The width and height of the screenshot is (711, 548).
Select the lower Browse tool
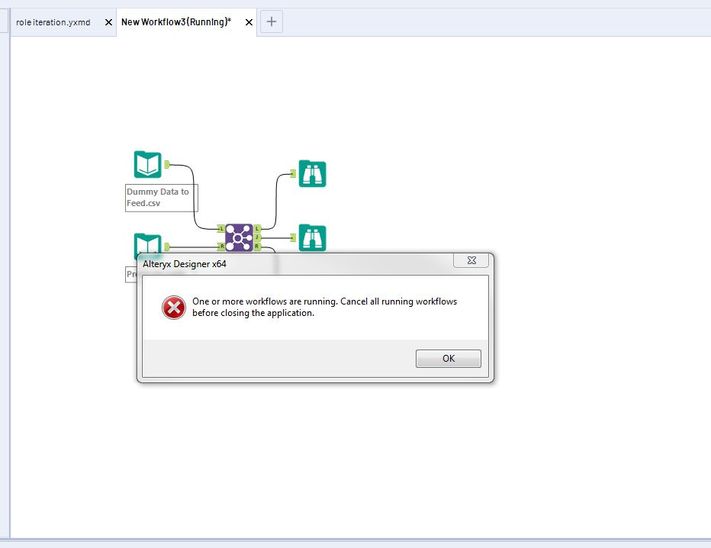[312, 238]
